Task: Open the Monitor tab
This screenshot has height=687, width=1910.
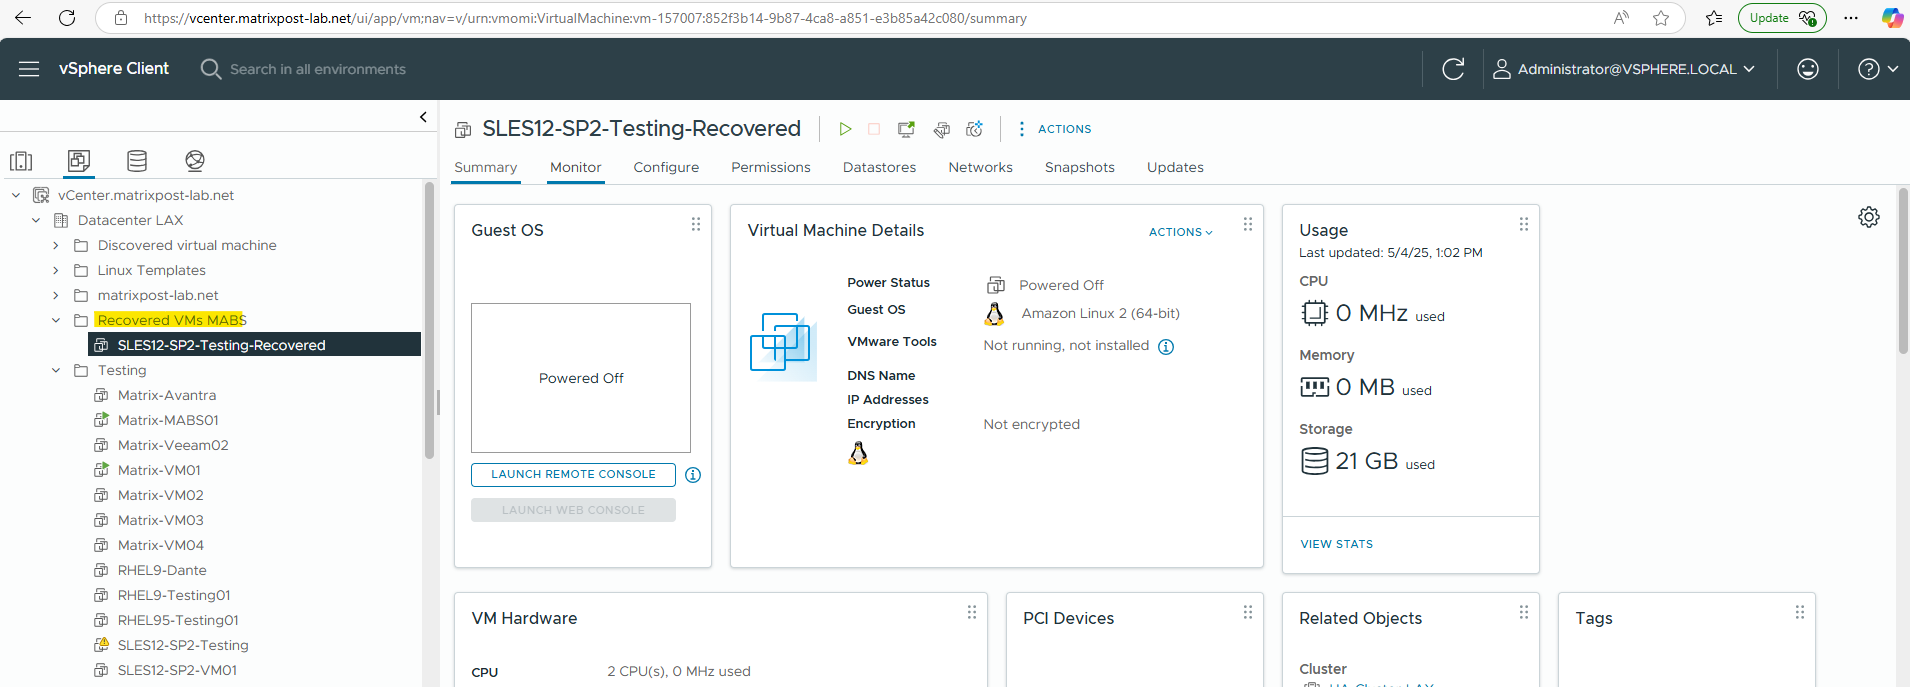Action: [x=576, y=167]
